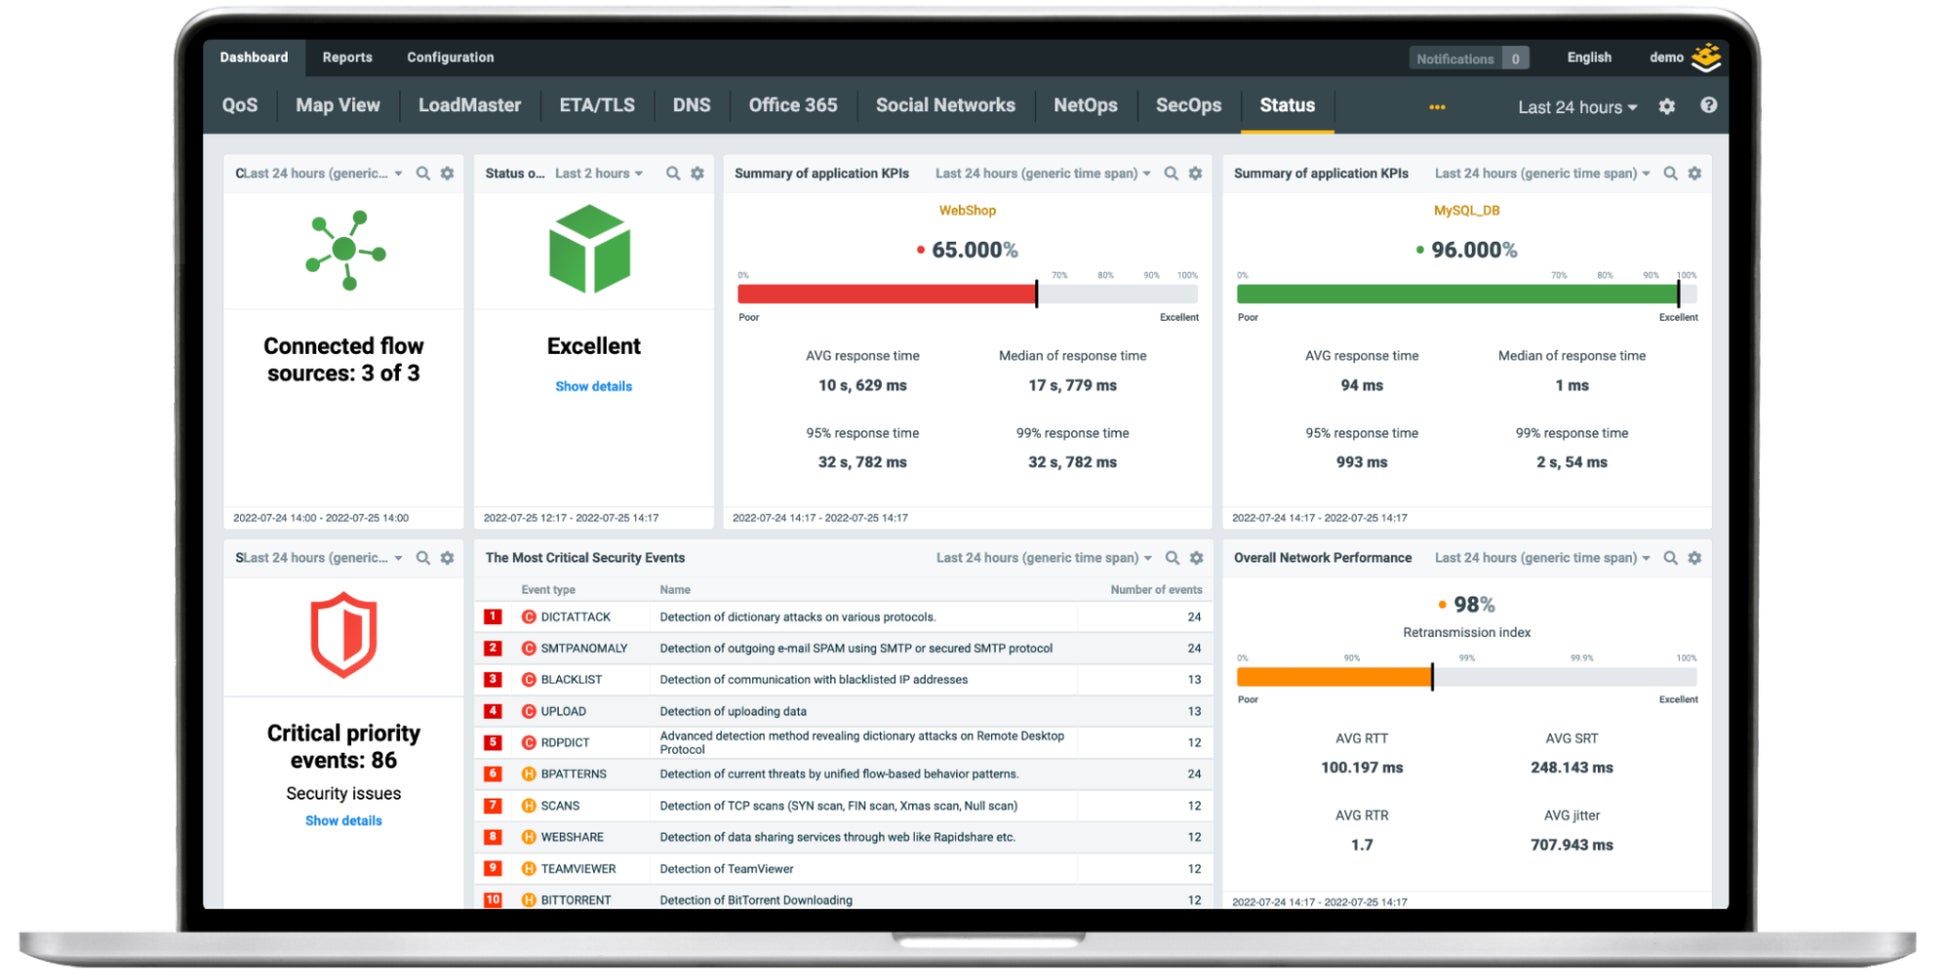The width and height of the screenshot is (1950, 978).
Task: Click the red shield security icon
Action: pos(343,635)
